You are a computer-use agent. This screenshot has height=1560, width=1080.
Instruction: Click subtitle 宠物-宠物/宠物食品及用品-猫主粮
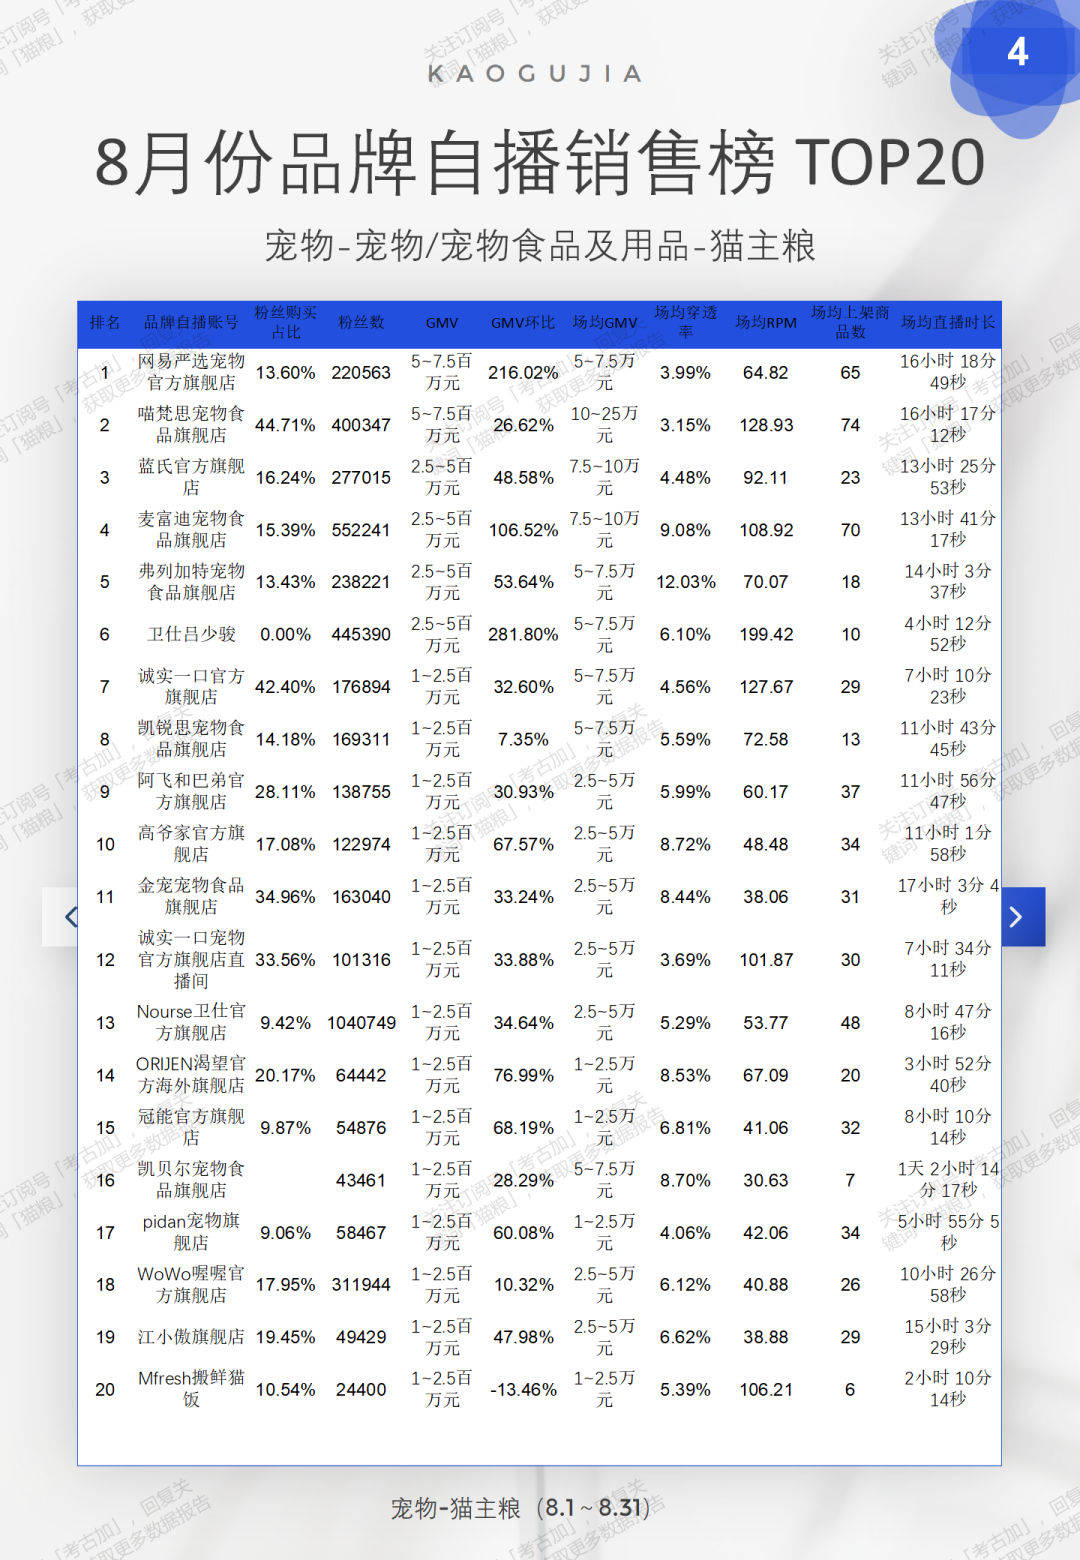point(540,246)
